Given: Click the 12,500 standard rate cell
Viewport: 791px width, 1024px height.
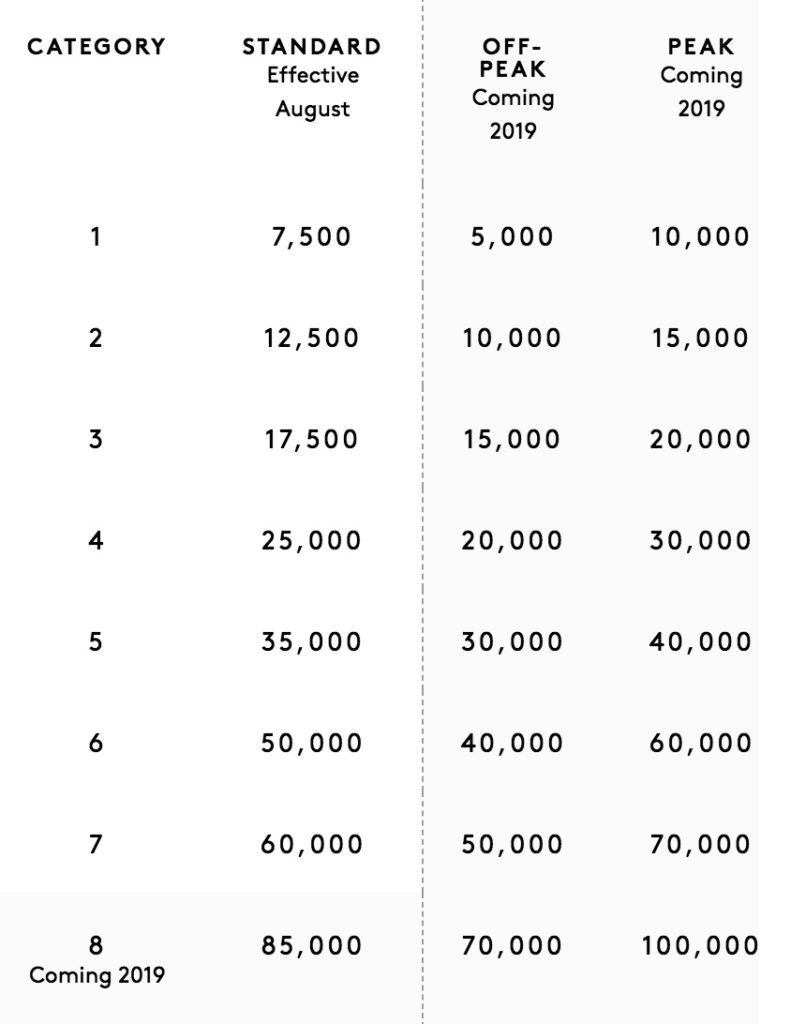Looking at the screenshot, I should tap(312, 338).
